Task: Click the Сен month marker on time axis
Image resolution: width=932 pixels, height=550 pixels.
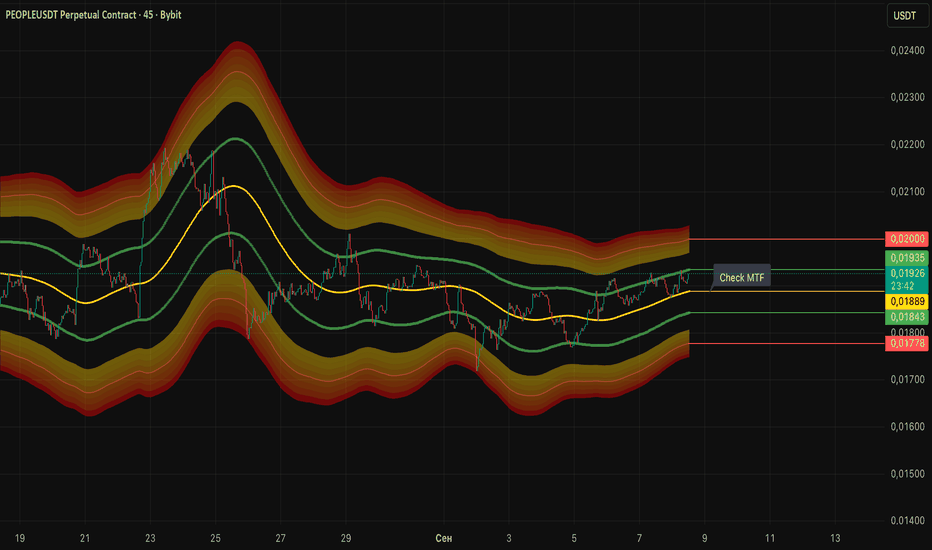Action: tap(443, 538)
